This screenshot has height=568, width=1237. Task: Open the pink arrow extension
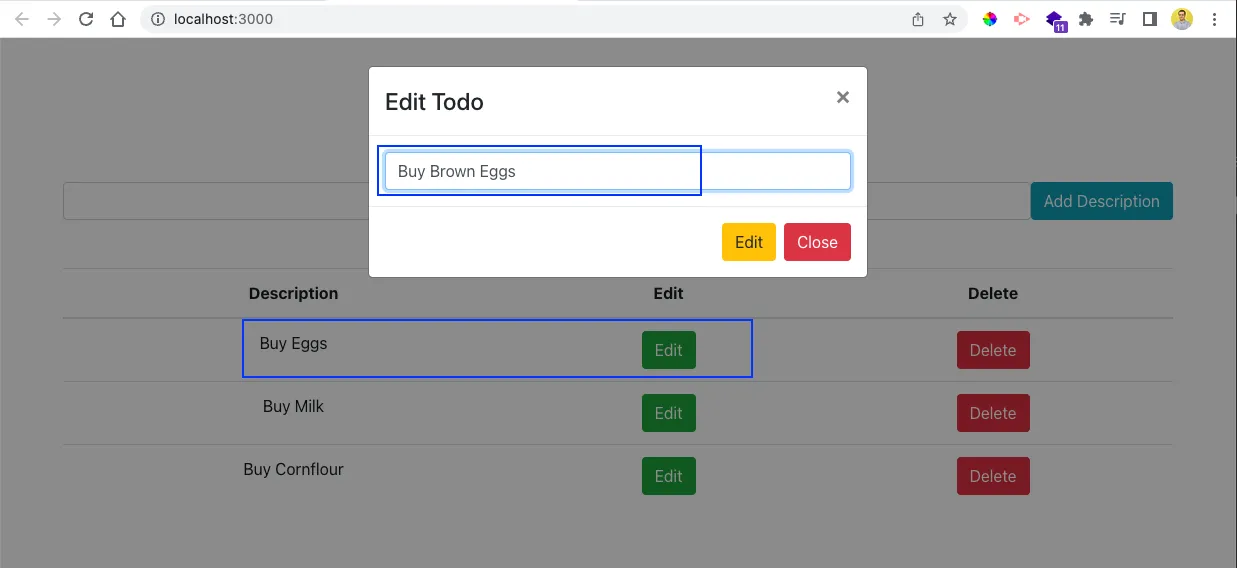click(1022, 19)
